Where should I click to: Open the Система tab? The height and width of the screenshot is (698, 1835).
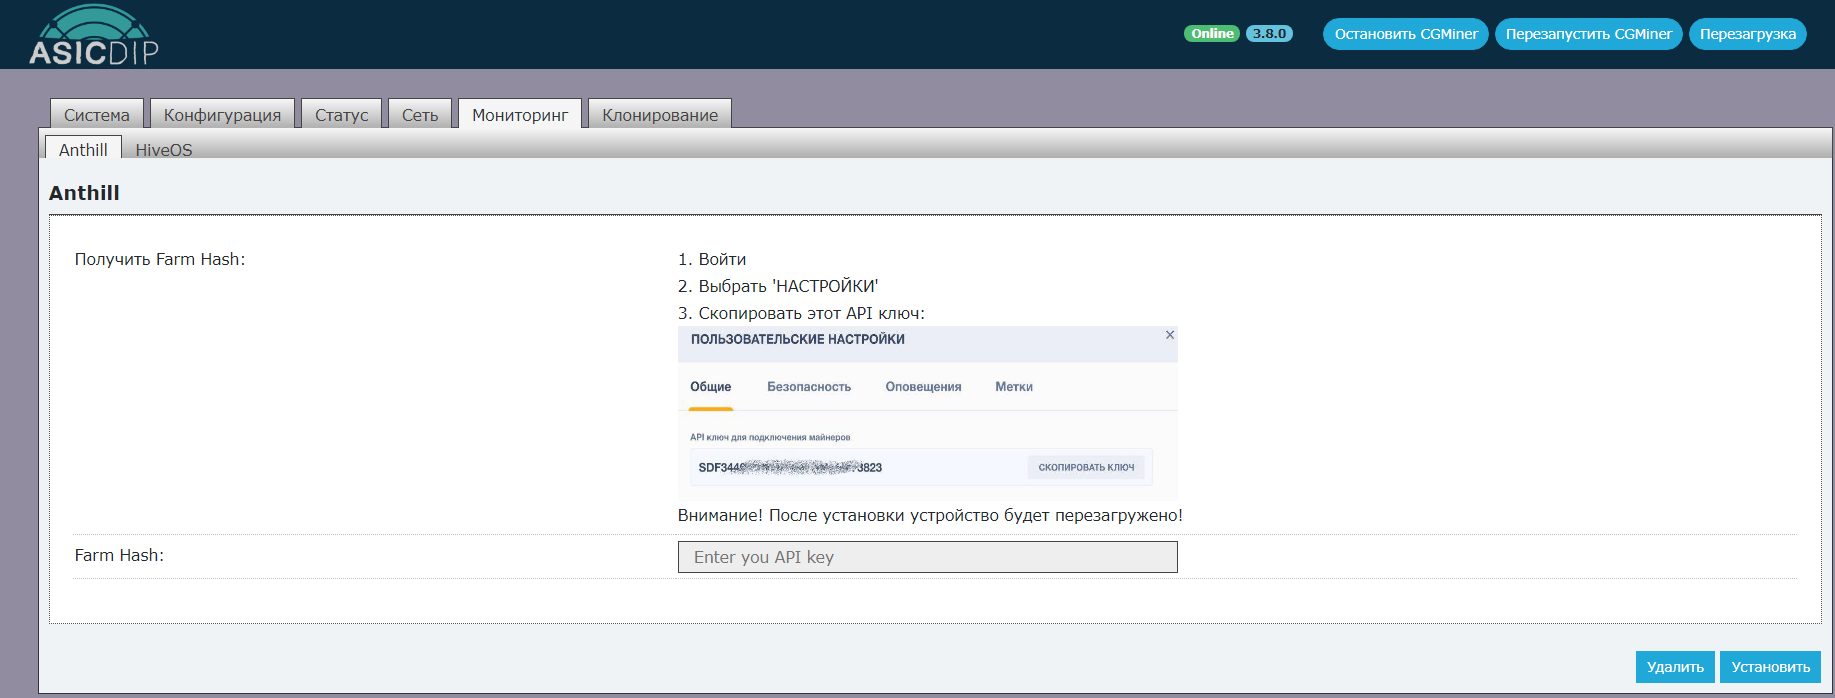tap(97, 114)
